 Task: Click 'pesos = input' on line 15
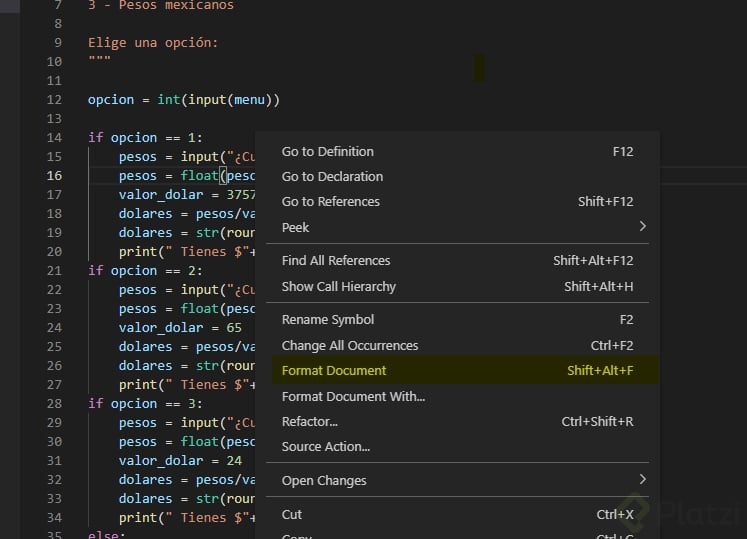pos(169,157)
